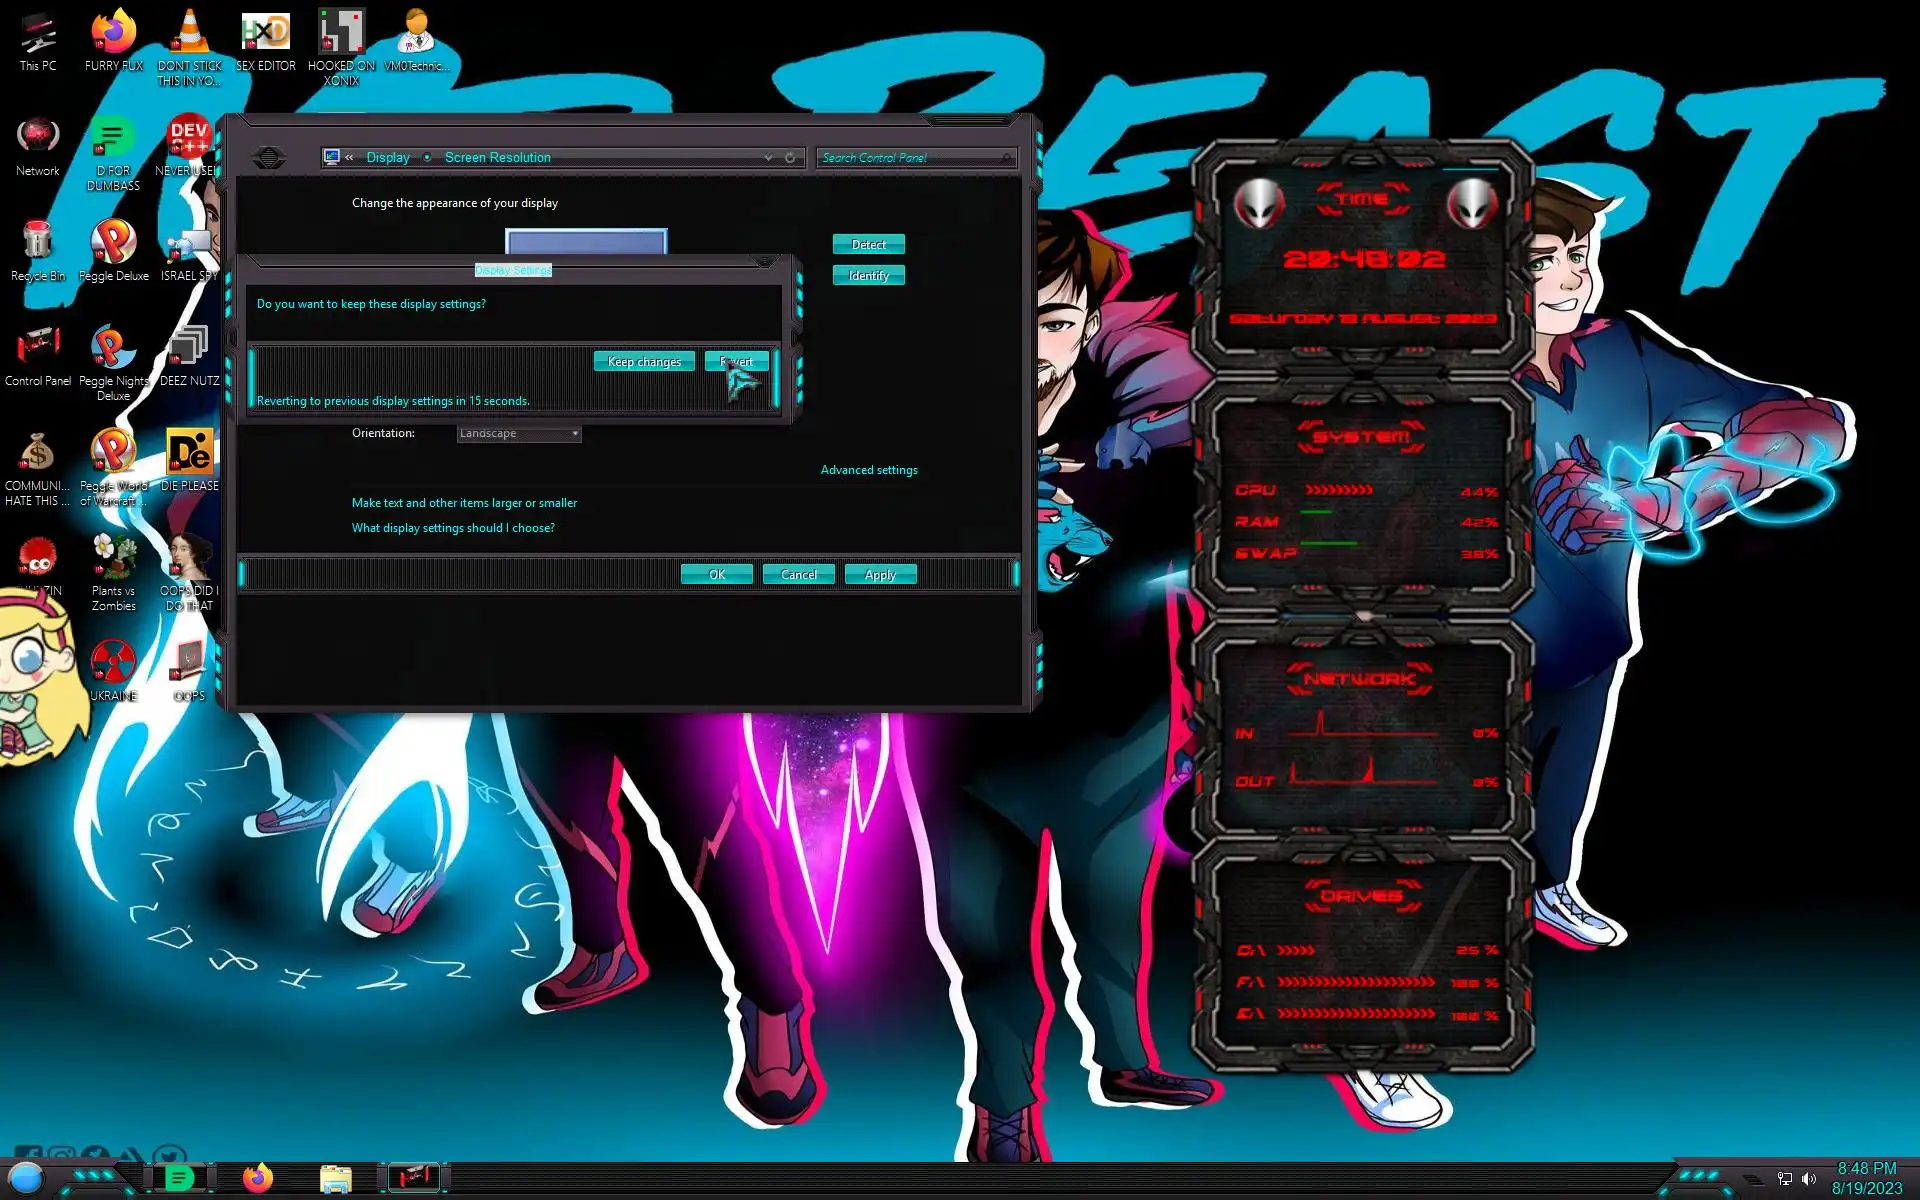
Task: Open File Explorer from the taskbar
Action: click(336, 1178)
